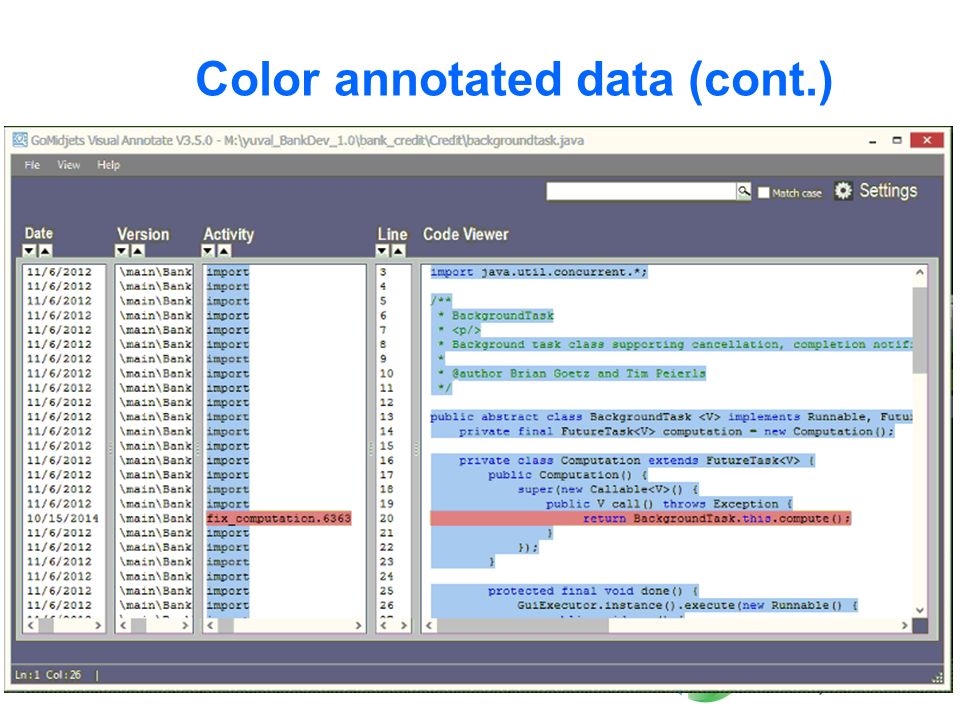Select the 10/15/2014 date entry

(x=62, y=519)
